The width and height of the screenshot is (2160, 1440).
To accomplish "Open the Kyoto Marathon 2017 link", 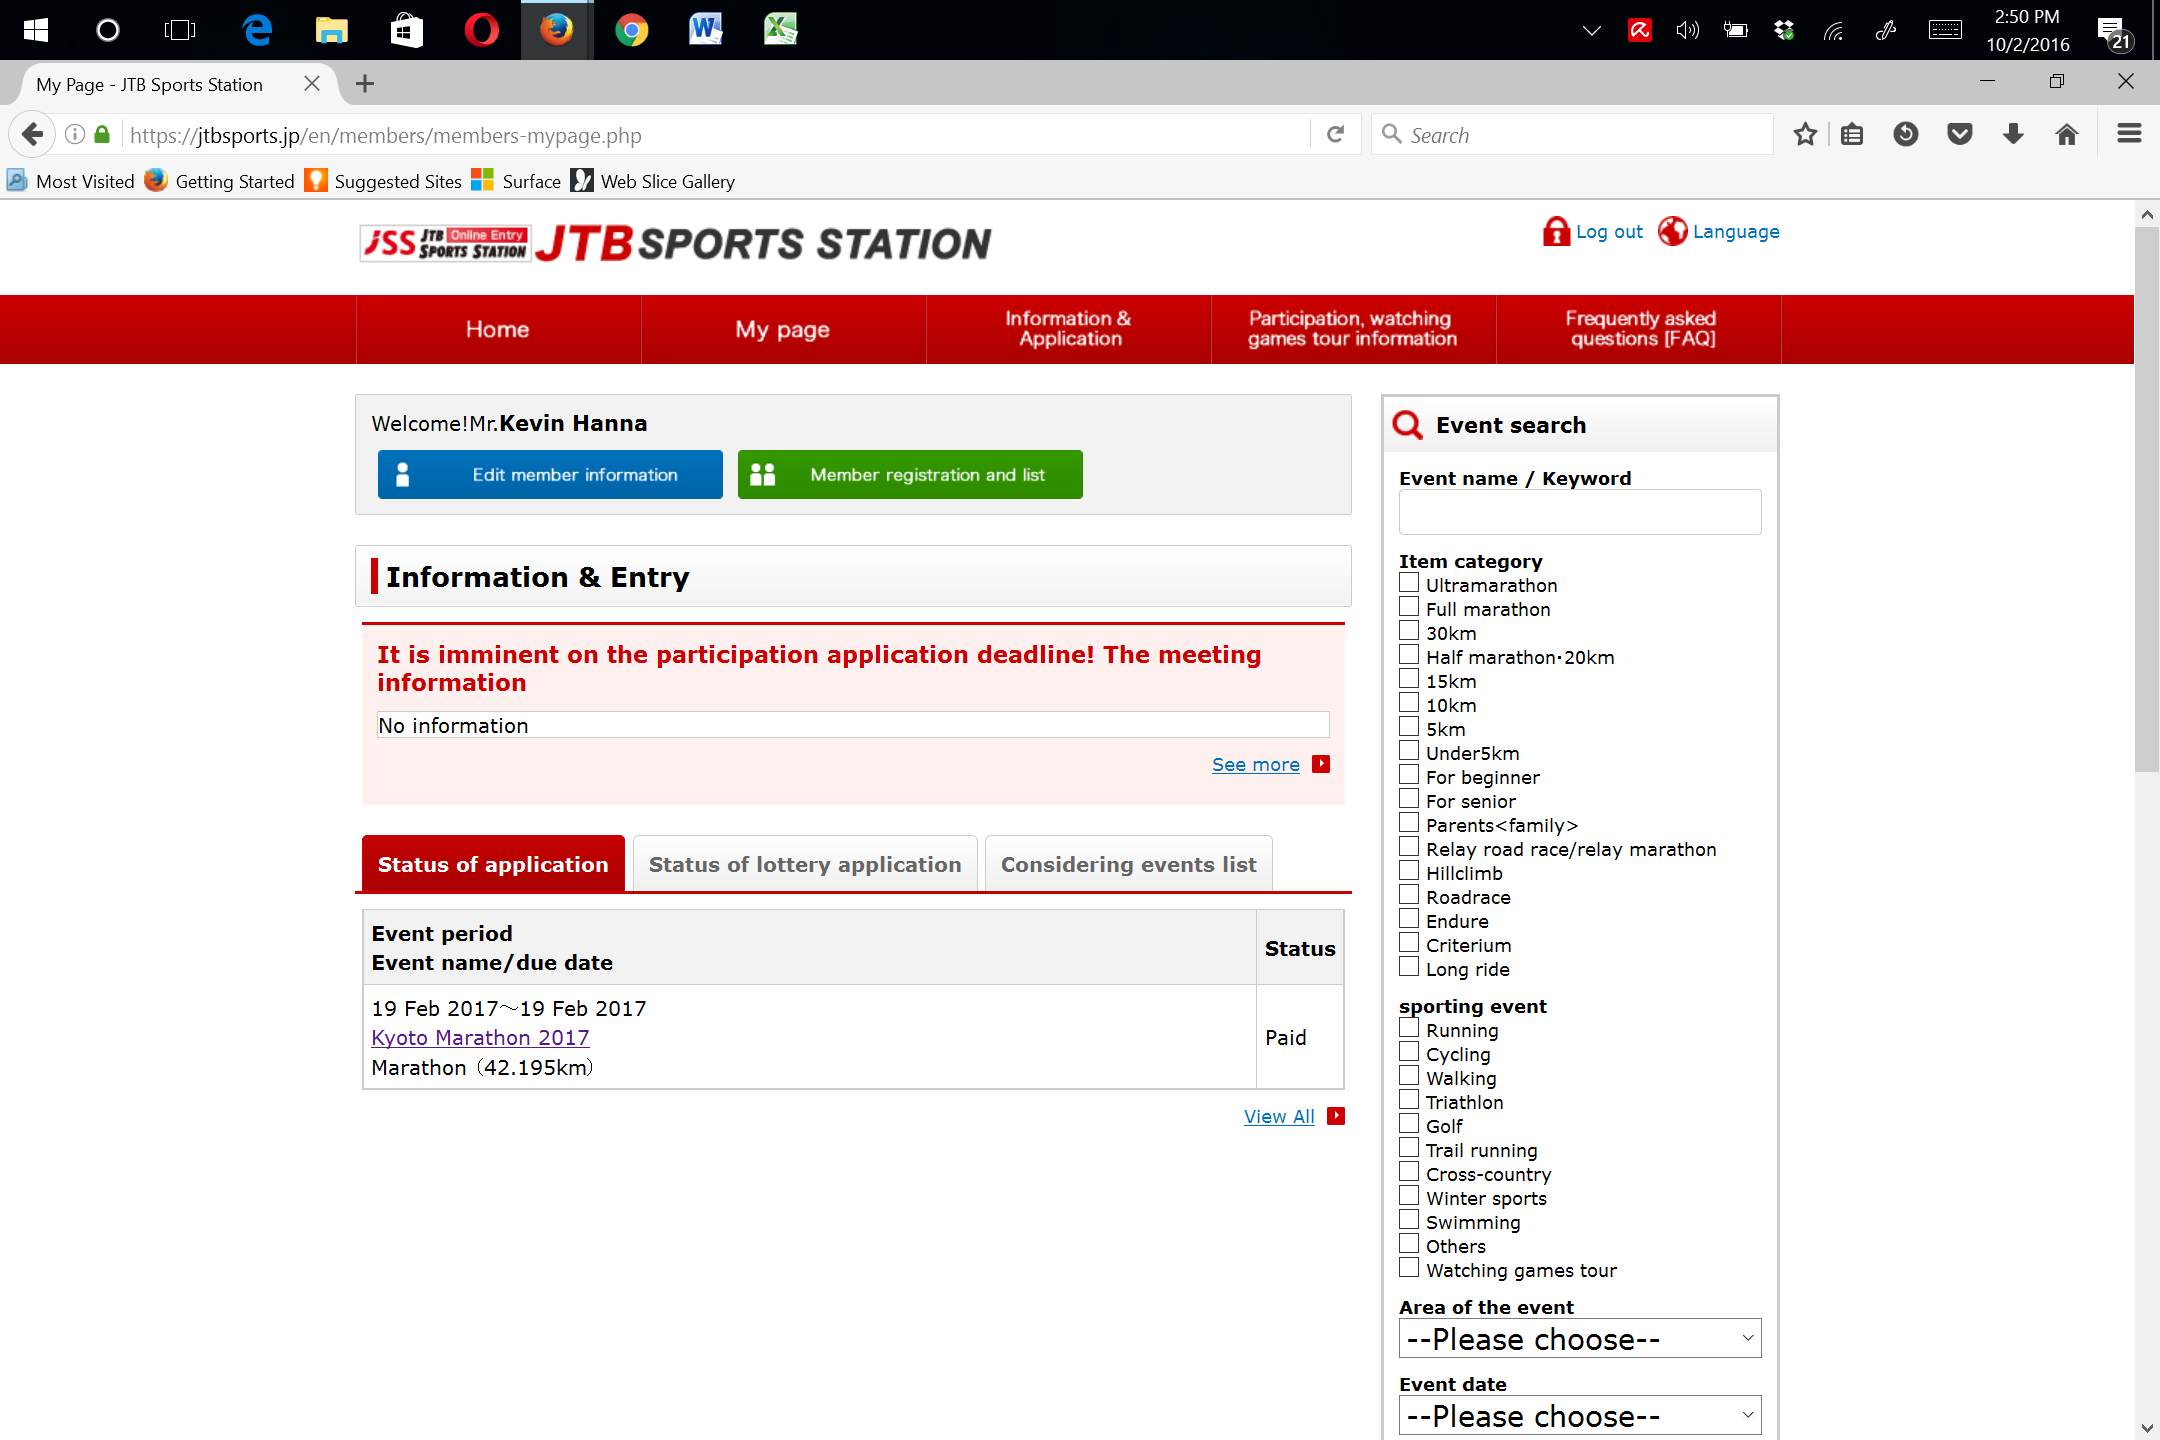I will click(x=480, y=1038).
